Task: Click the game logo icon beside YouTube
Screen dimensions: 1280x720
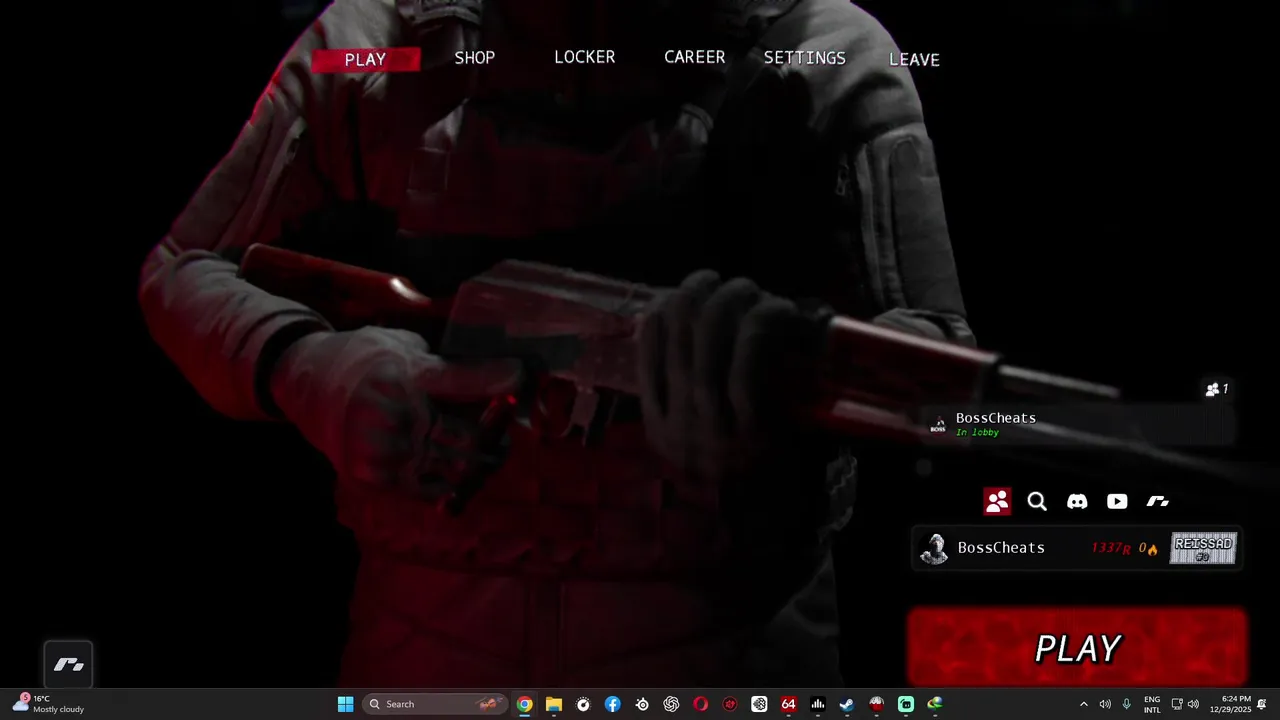Action: coord(1158,502)
